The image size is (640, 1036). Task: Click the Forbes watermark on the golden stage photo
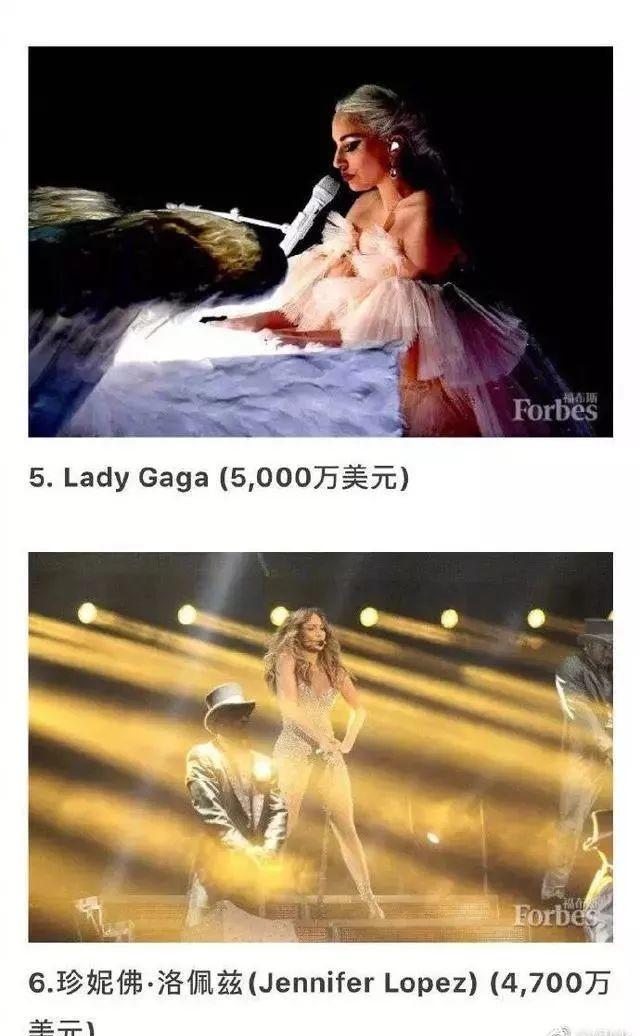(555, 914)
